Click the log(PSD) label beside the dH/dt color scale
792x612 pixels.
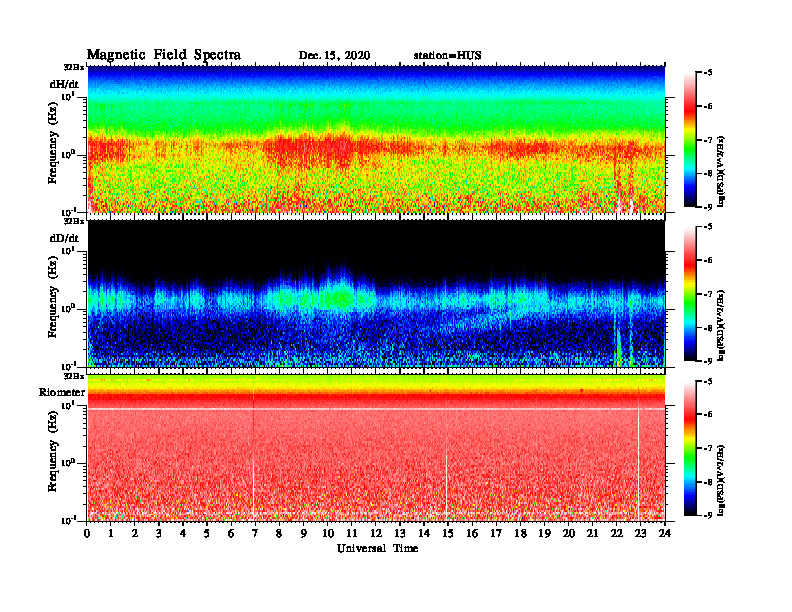(x=722, y=171)
